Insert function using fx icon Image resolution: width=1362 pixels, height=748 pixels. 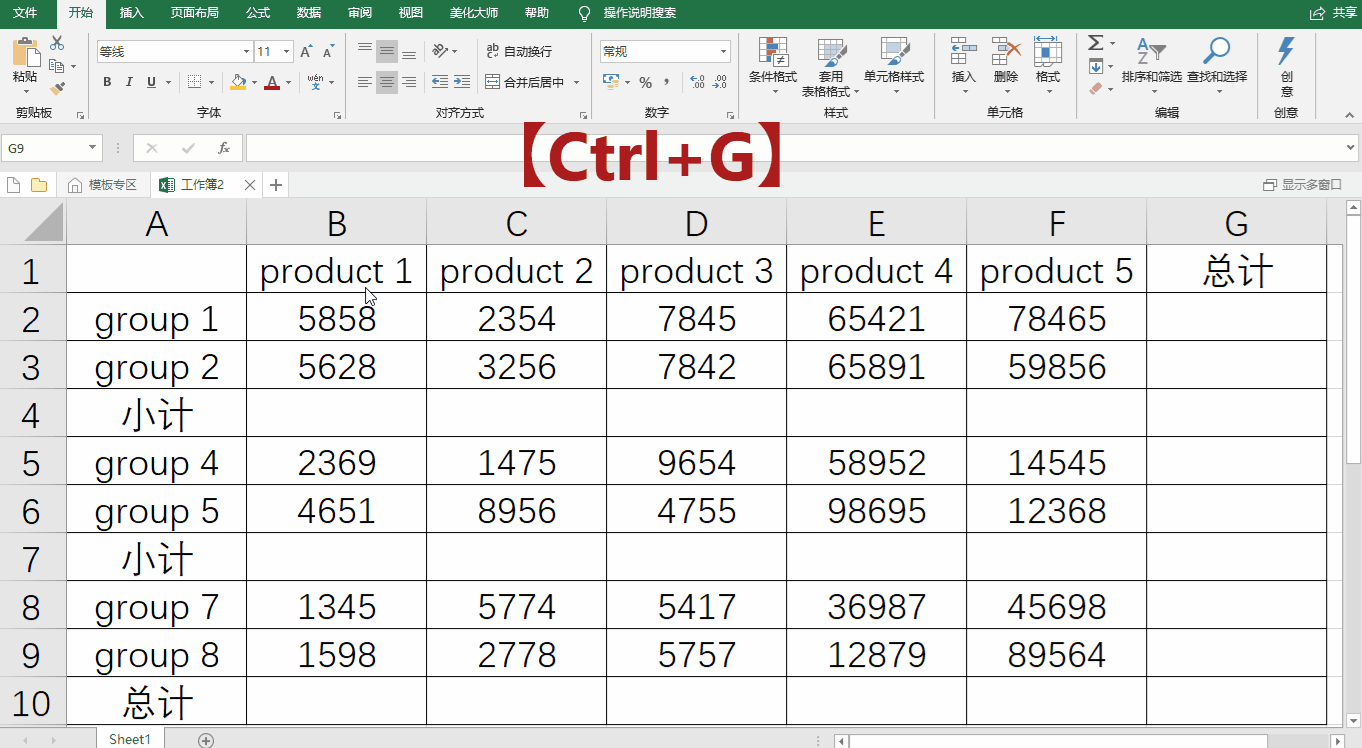224,148
